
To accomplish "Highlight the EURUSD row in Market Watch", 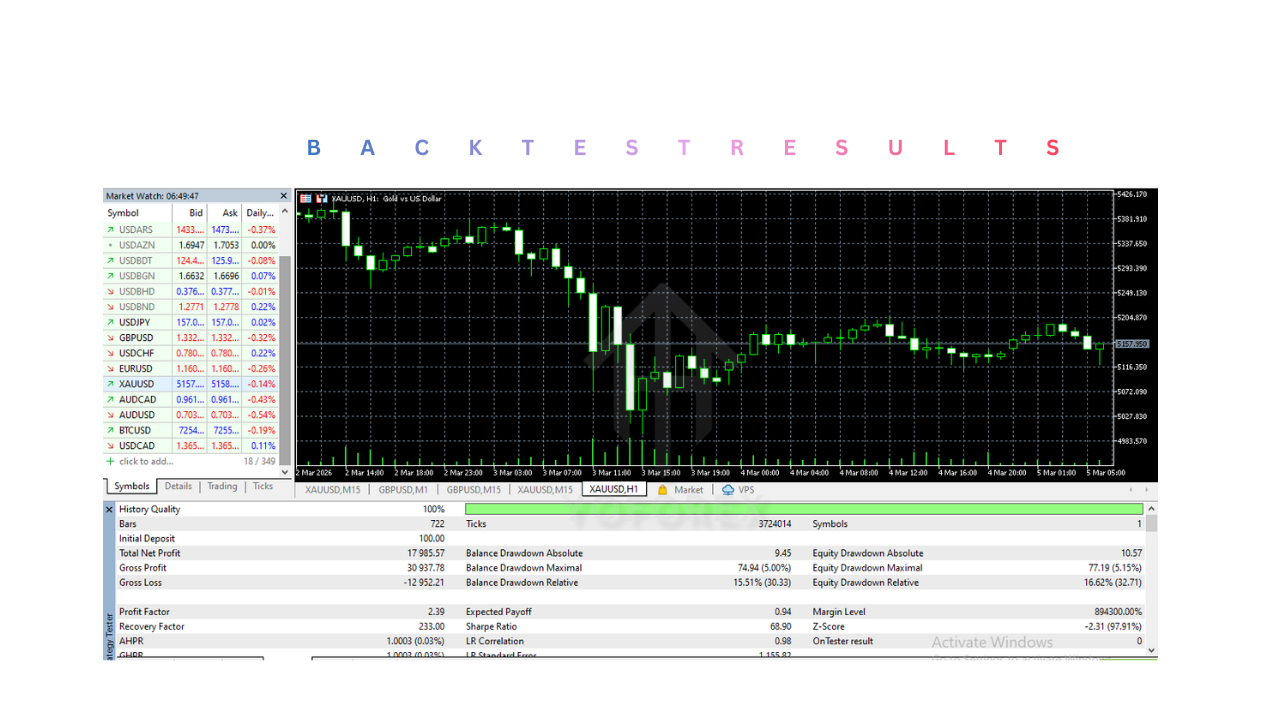I will 160,368.
